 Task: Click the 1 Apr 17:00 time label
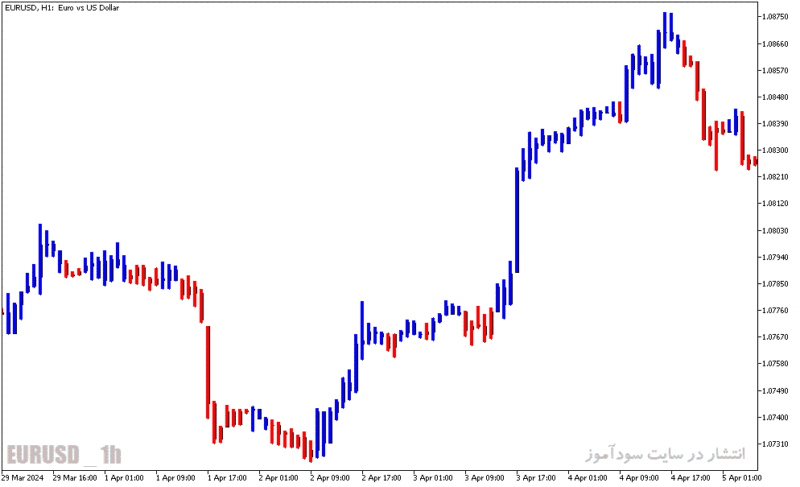(x=227, y=478)
